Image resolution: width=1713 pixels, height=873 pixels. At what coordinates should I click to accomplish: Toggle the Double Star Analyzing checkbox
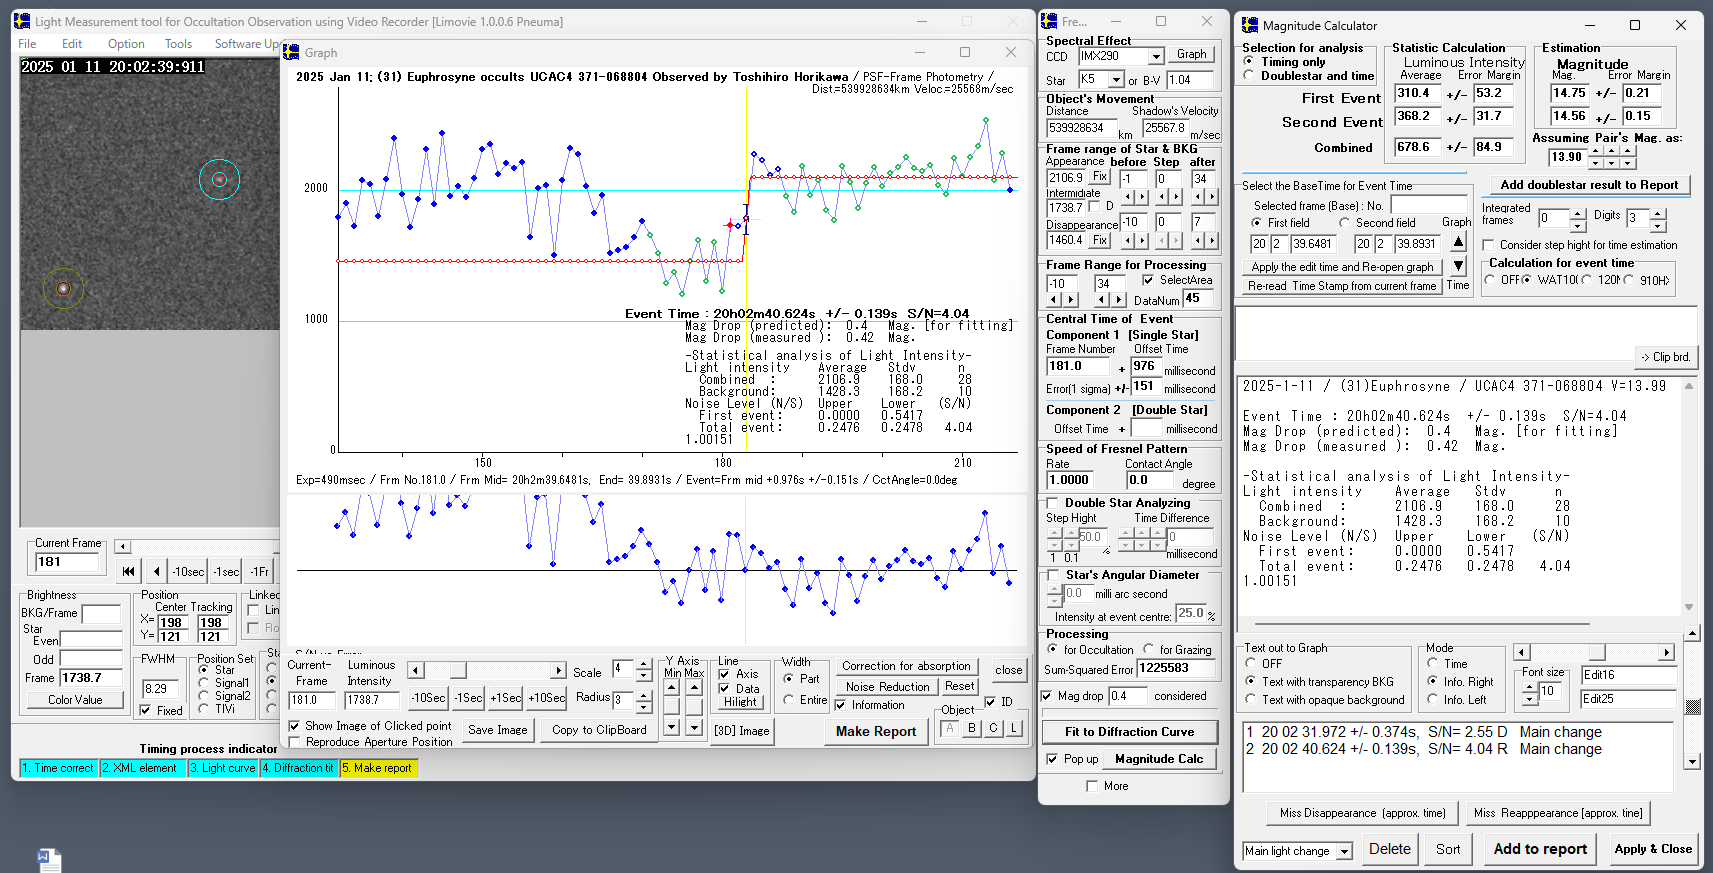pyautogui.click(x=1053, y=503)
